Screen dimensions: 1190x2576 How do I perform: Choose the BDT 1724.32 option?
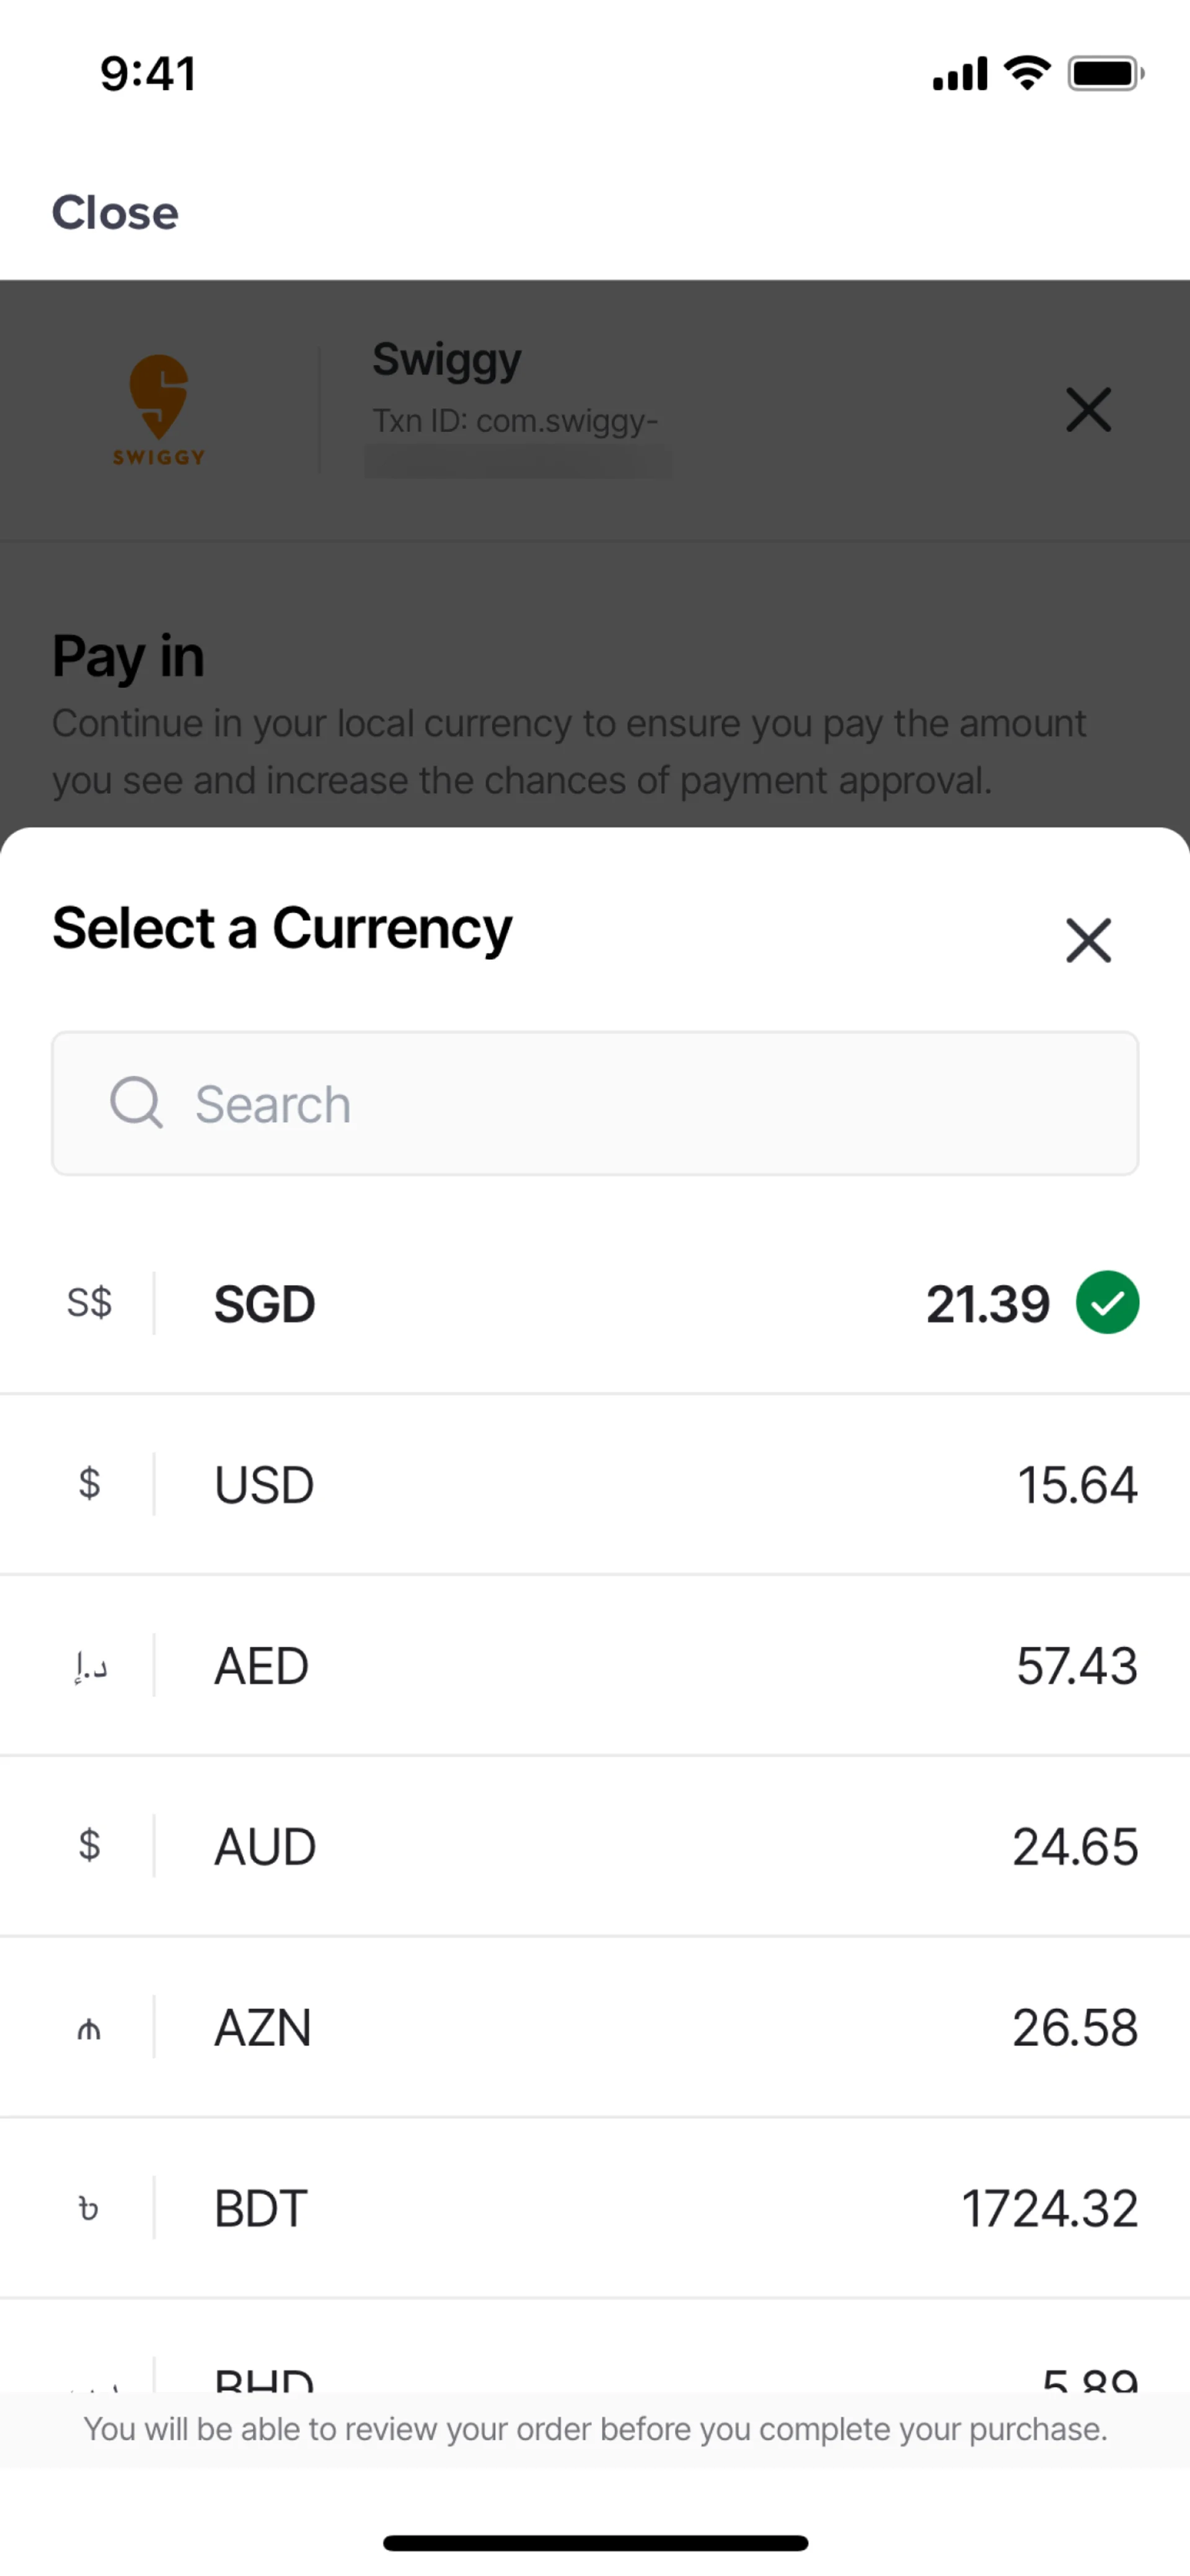595,2208
